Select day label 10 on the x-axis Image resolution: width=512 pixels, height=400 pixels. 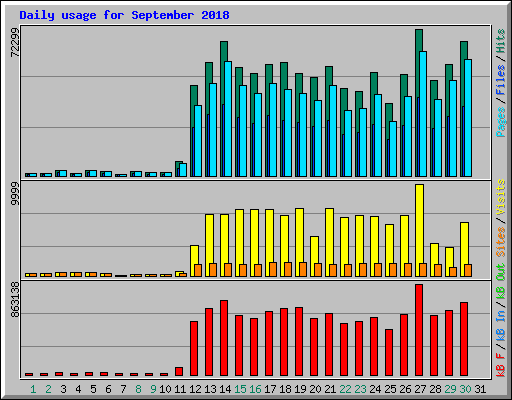[165, 389]
